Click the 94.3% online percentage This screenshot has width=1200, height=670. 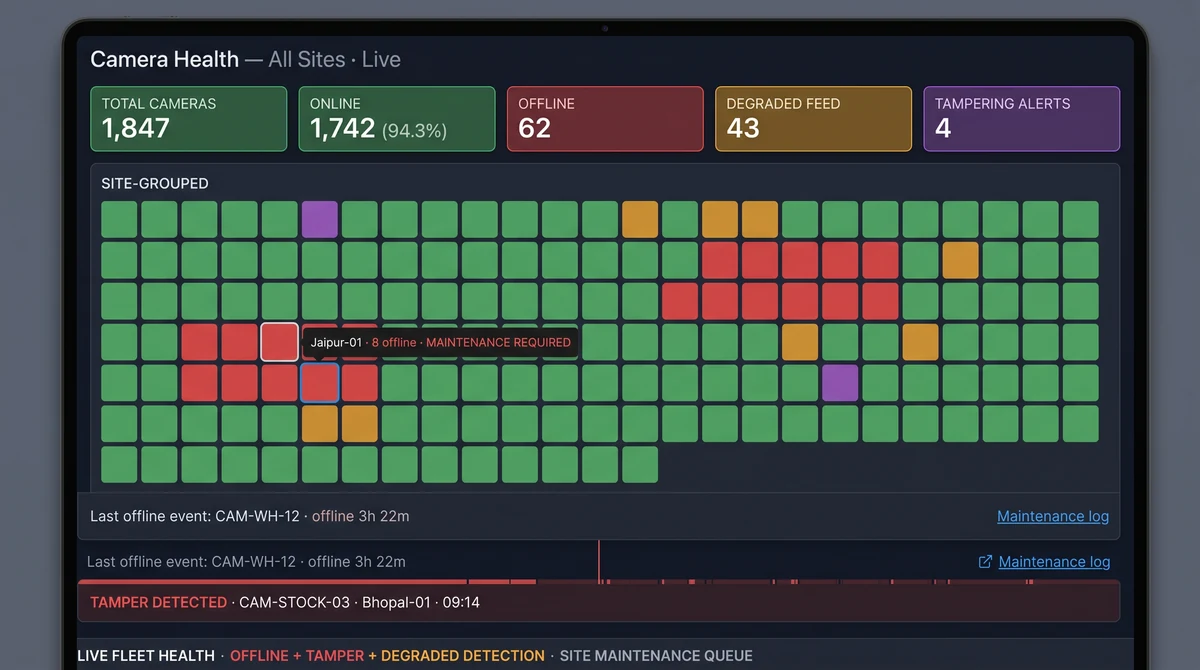point(414,131)
